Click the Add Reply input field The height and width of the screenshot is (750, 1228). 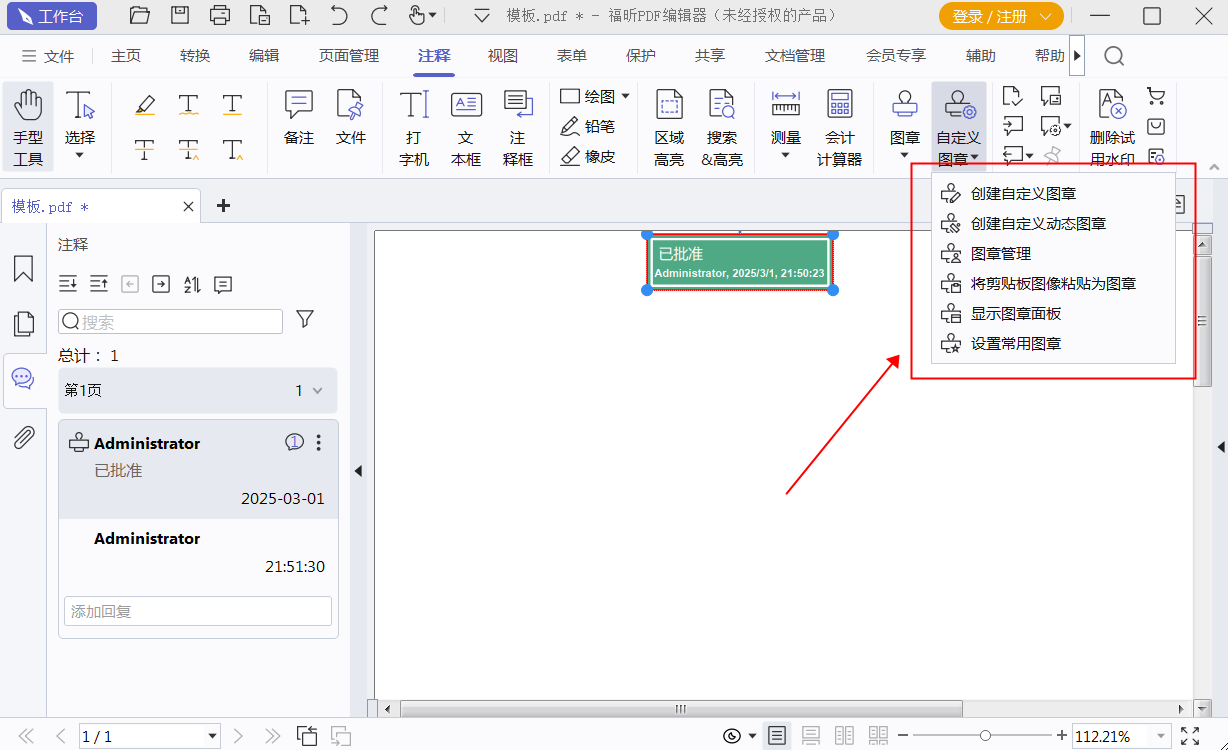click(198, 611)
